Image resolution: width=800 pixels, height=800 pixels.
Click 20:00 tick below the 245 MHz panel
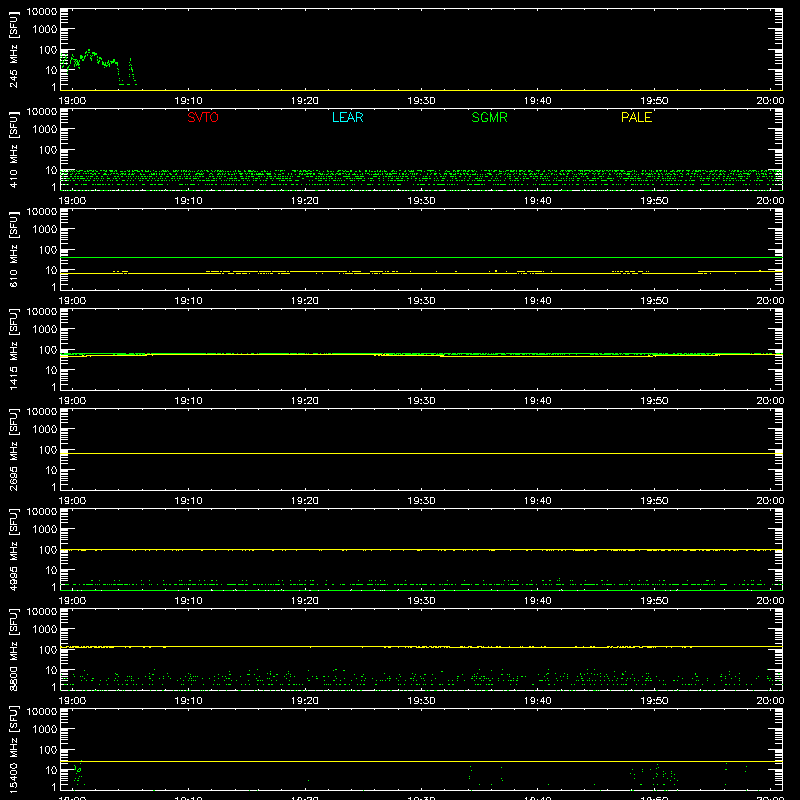[770, 101]
